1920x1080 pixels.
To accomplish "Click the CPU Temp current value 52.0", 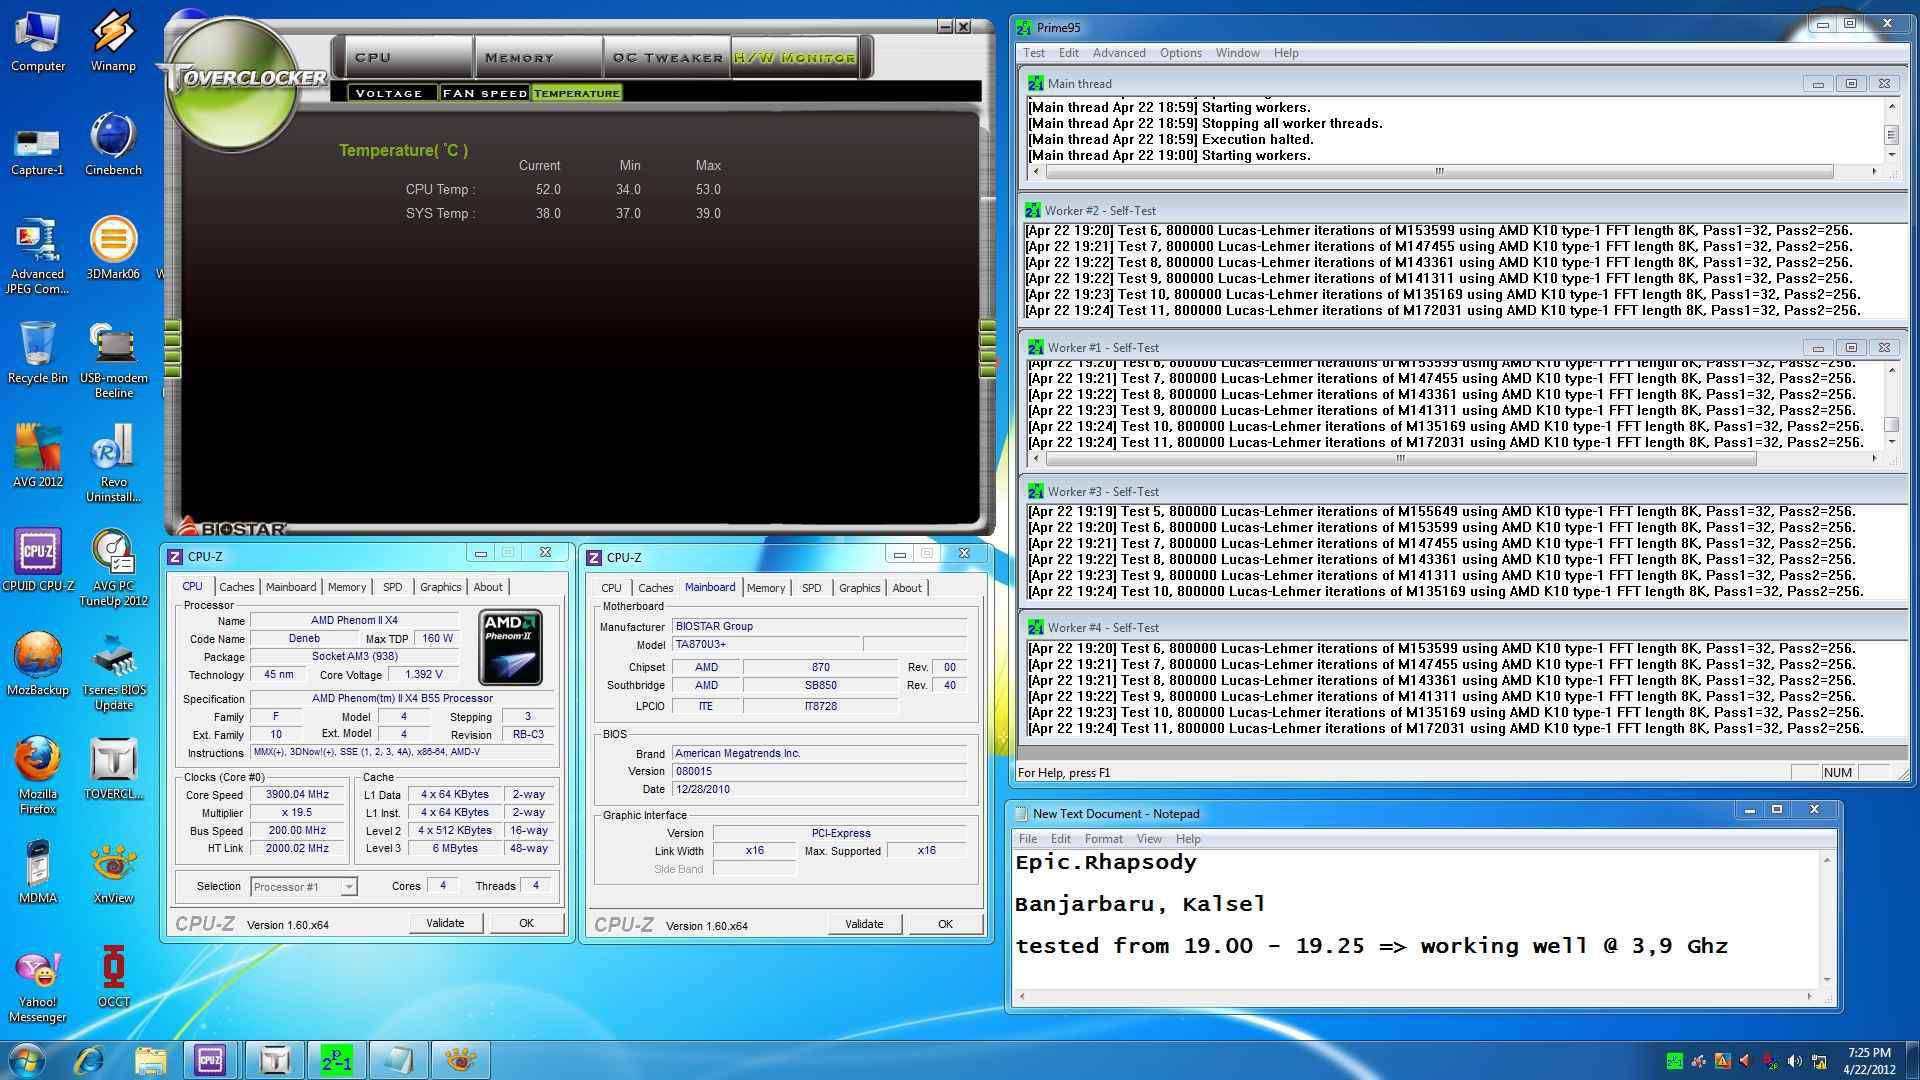I will 547,189.
